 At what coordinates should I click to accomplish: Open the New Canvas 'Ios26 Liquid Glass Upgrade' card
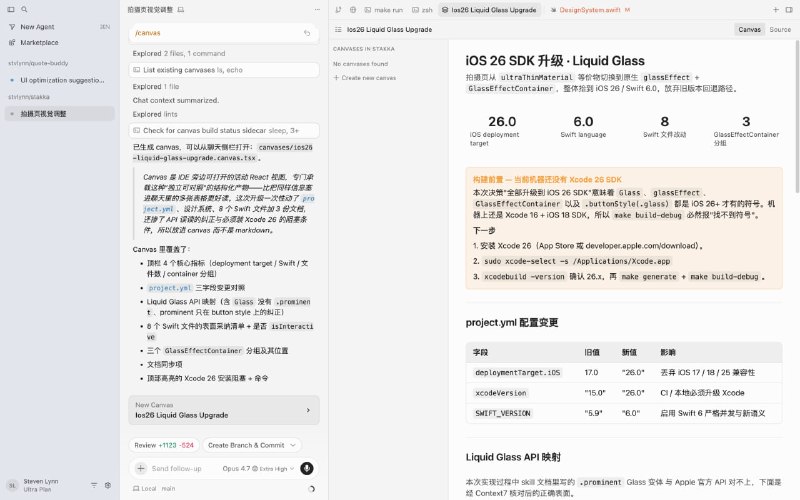click(x=224, y=410)
